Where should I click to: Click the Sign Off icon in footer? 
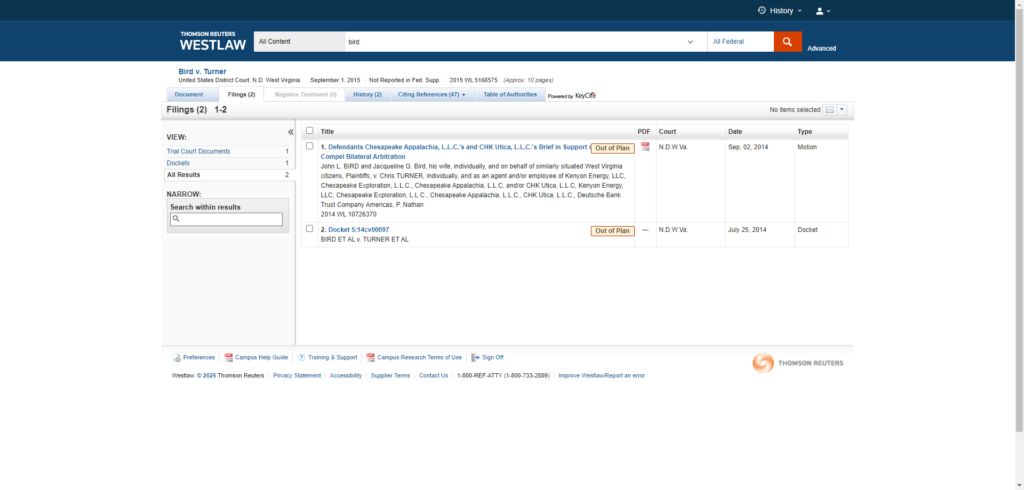475,357
